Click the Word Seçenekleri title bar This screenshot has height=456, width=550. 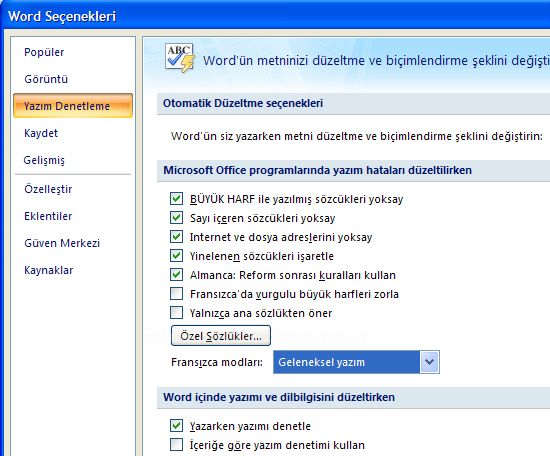[275, 16]
